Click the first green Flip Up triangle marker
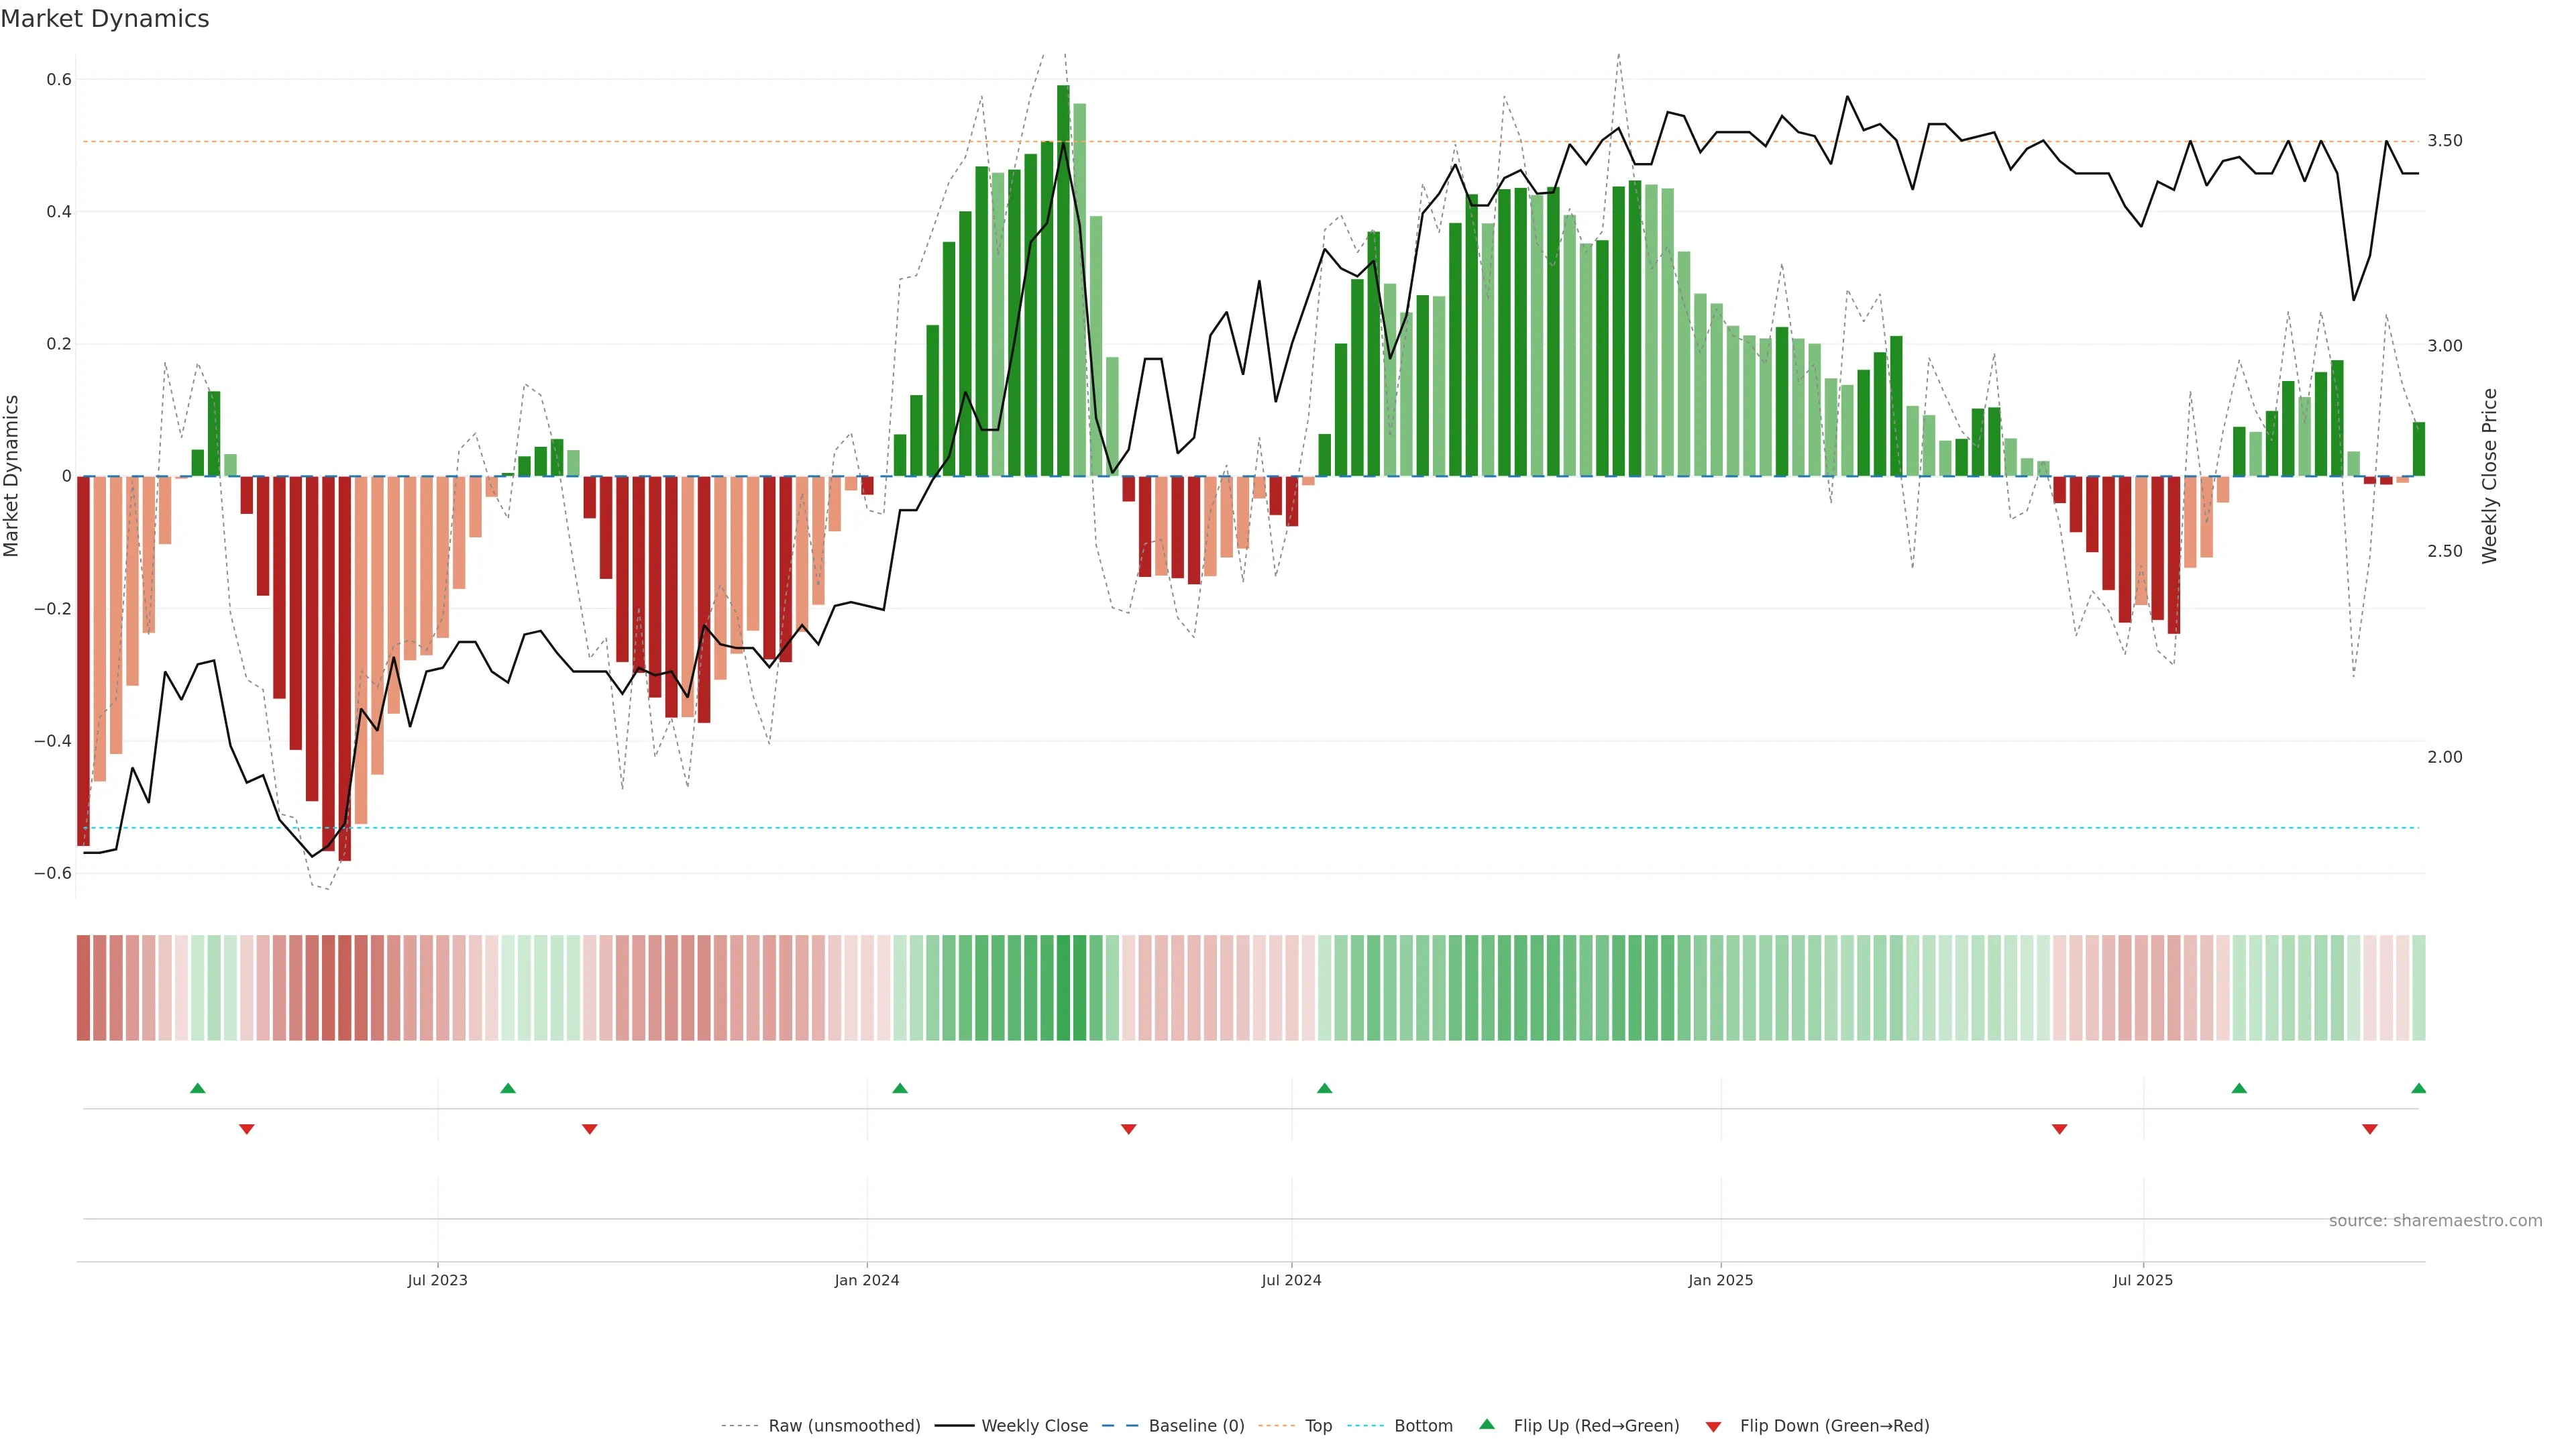Screen dimensions: 2576x1449 [198, 1088]
